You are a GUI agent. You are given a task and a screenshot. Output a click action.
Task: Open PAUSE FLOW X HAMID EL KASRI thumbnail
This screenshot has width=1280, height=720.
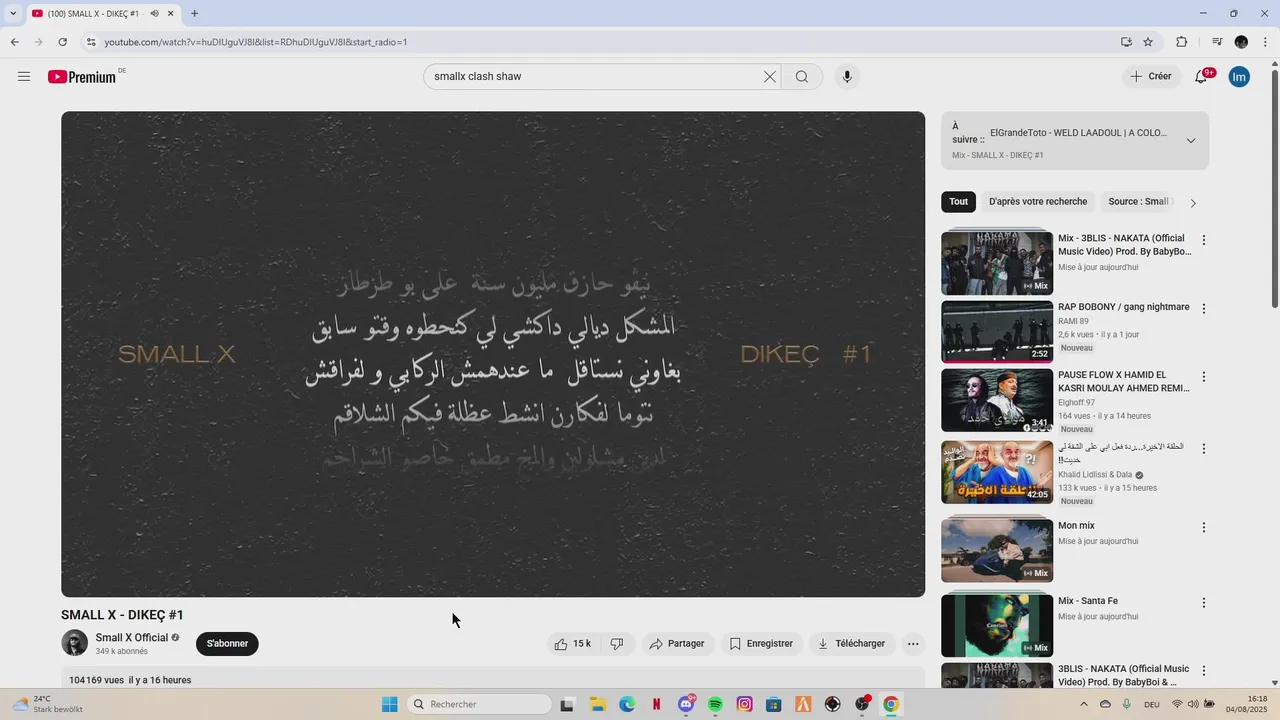997,400
